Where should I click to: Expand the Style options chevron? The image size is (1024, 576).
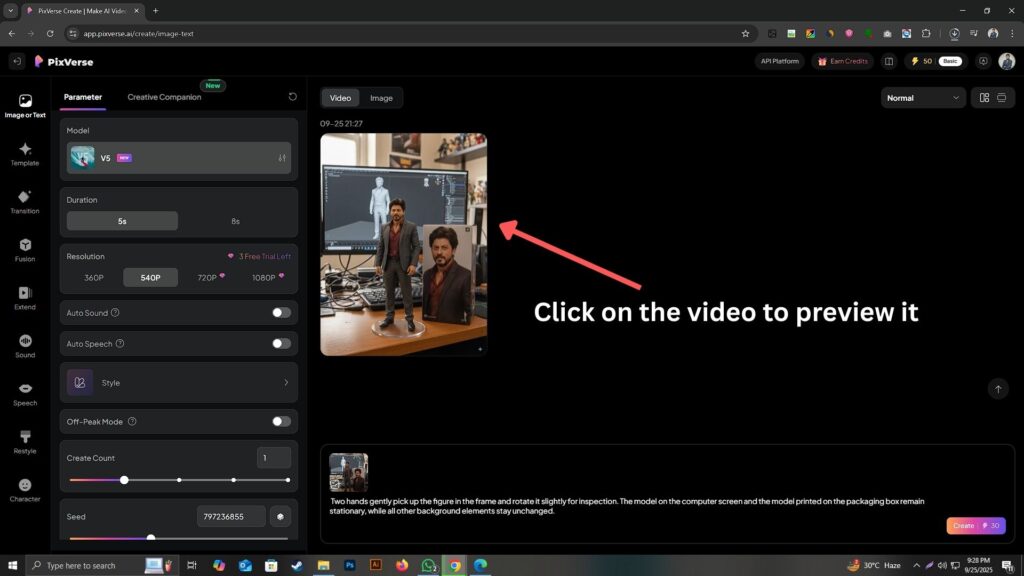click(285, 383)
